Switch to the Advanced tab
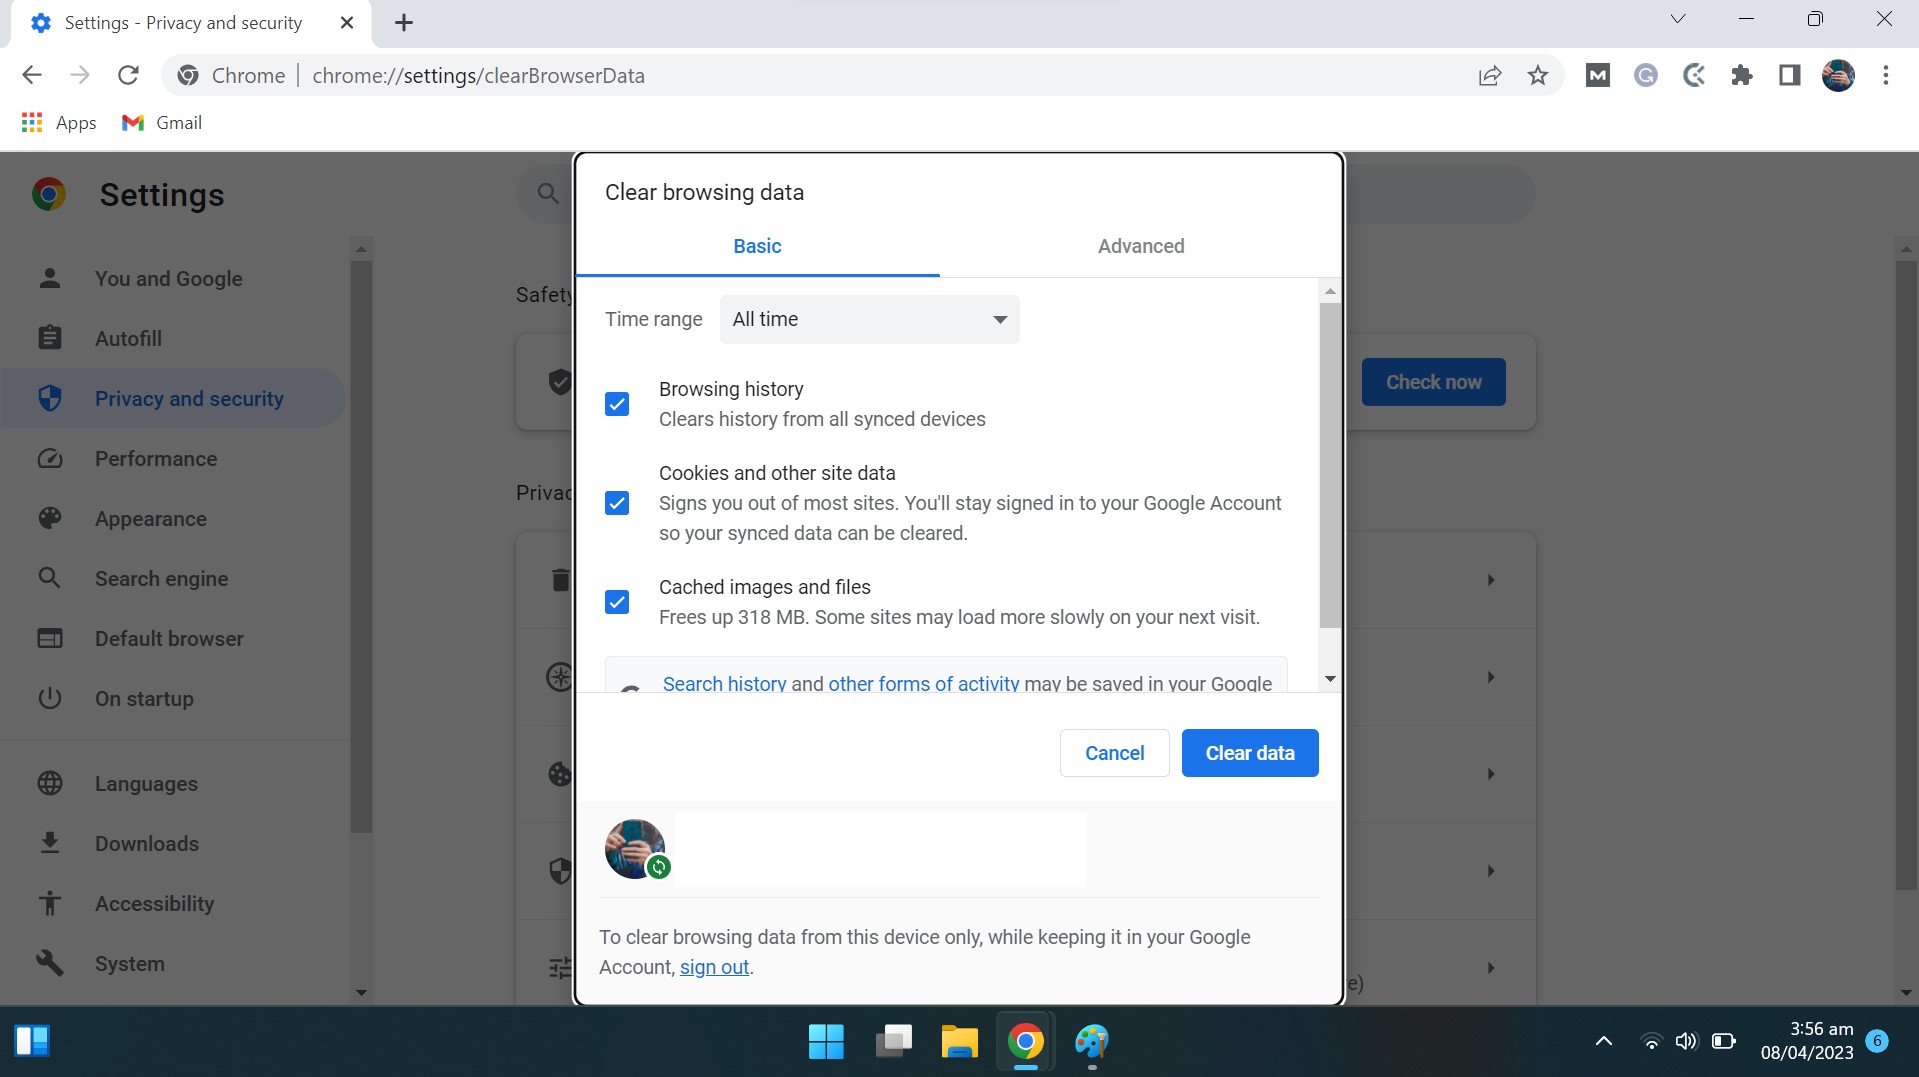This screenshot has width=1919, height=1077. [x=1140, y=247]
